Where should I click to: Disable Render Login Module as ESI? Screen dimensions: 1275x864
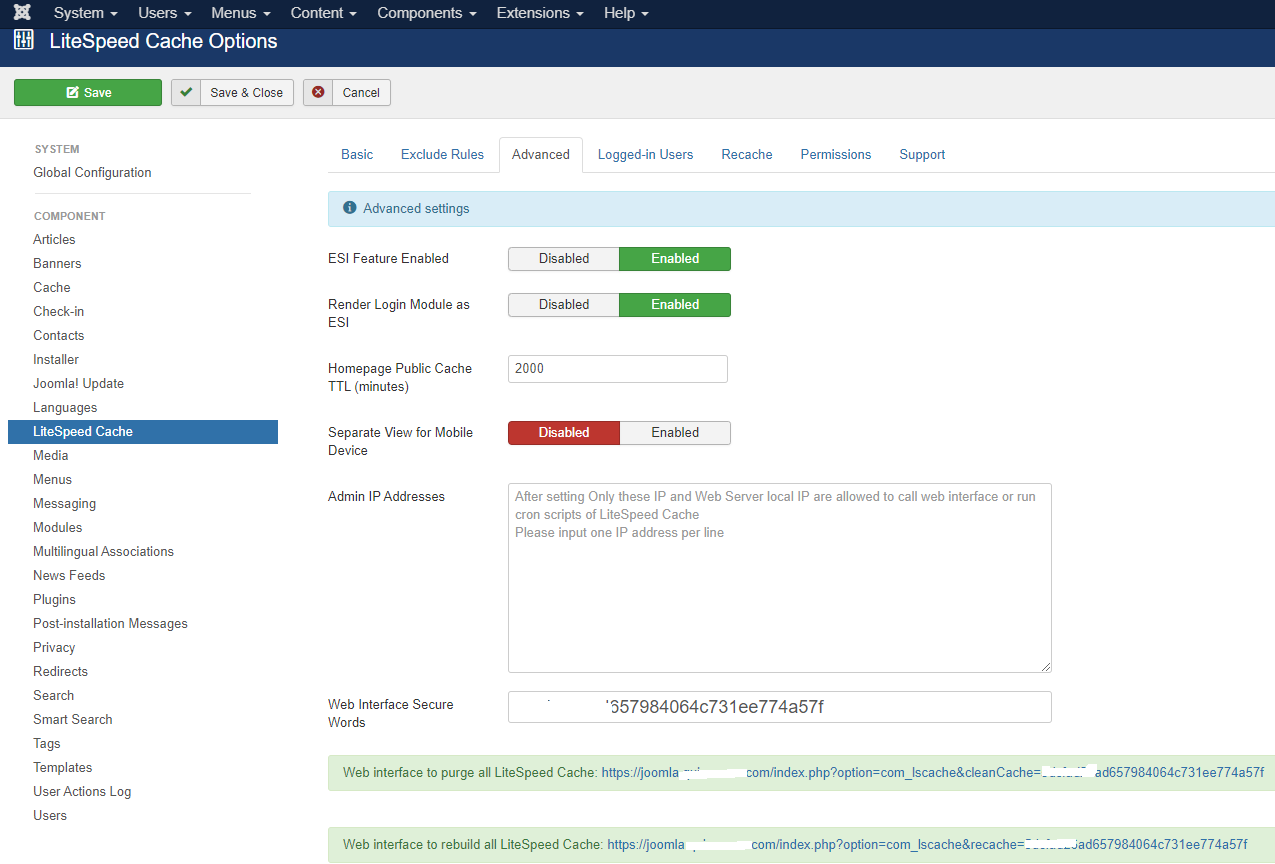coord(564,304)
